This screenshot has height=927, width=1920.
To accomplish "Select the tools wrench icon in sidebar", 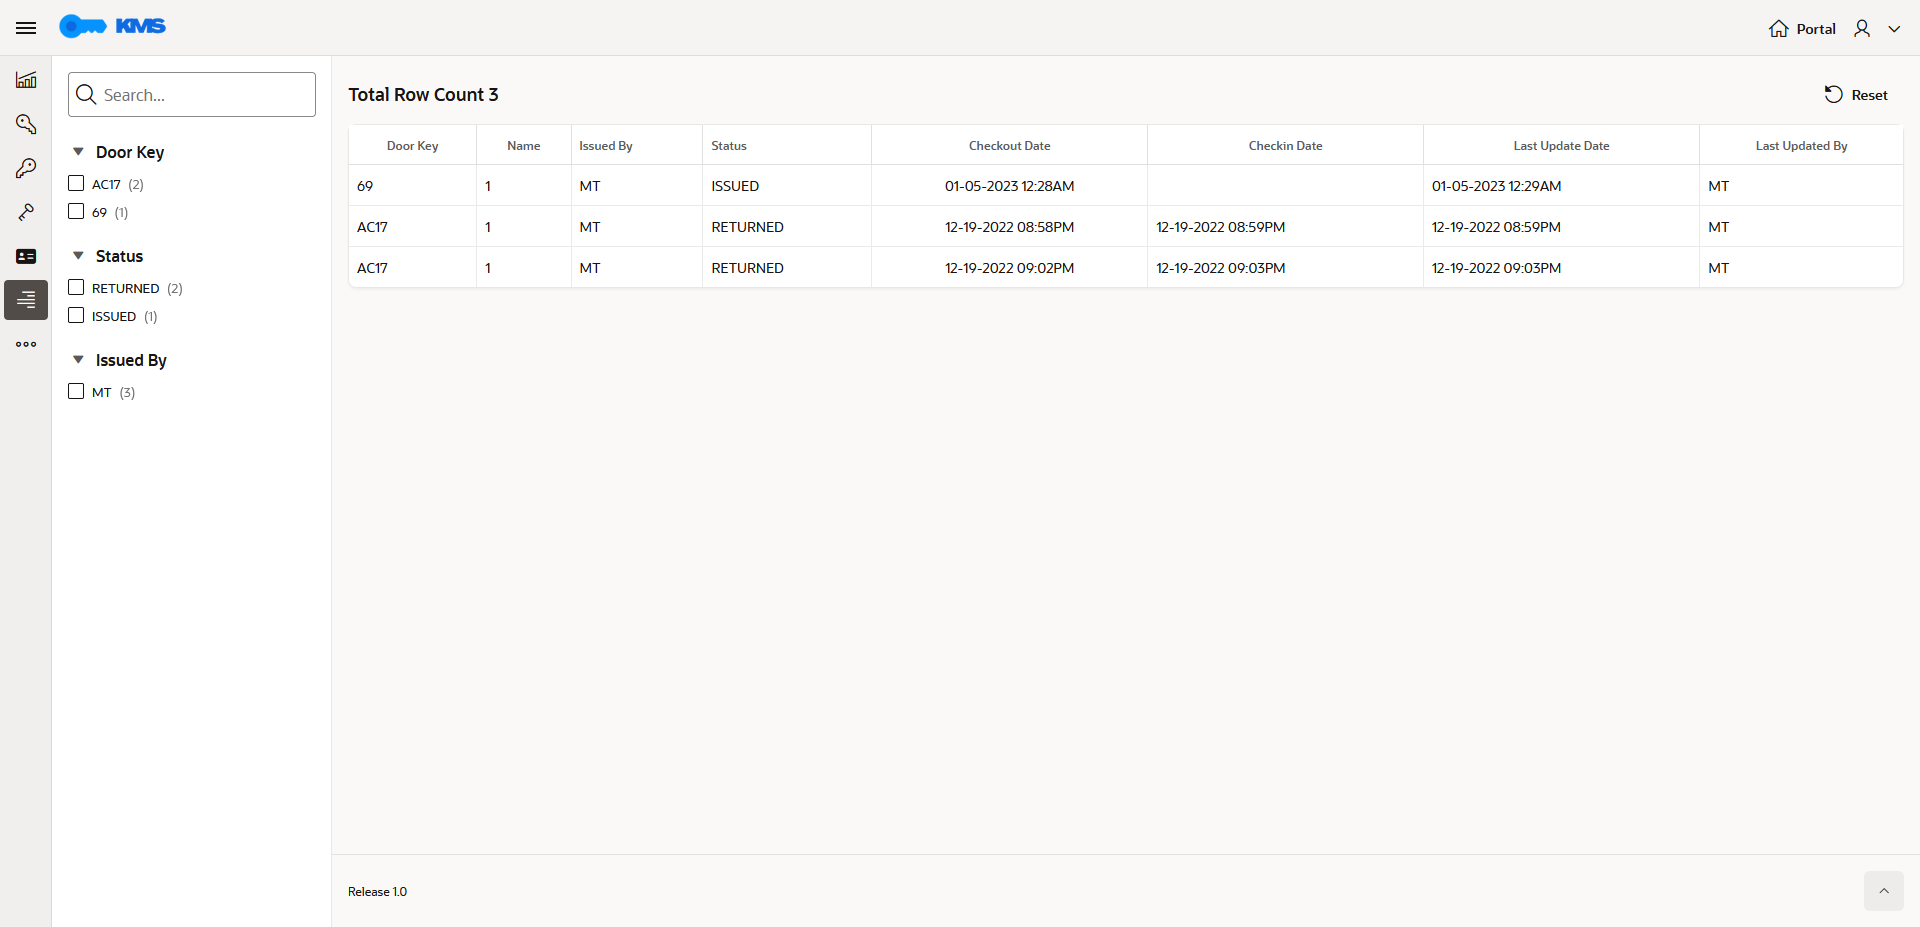I will (x=26, y=212).
